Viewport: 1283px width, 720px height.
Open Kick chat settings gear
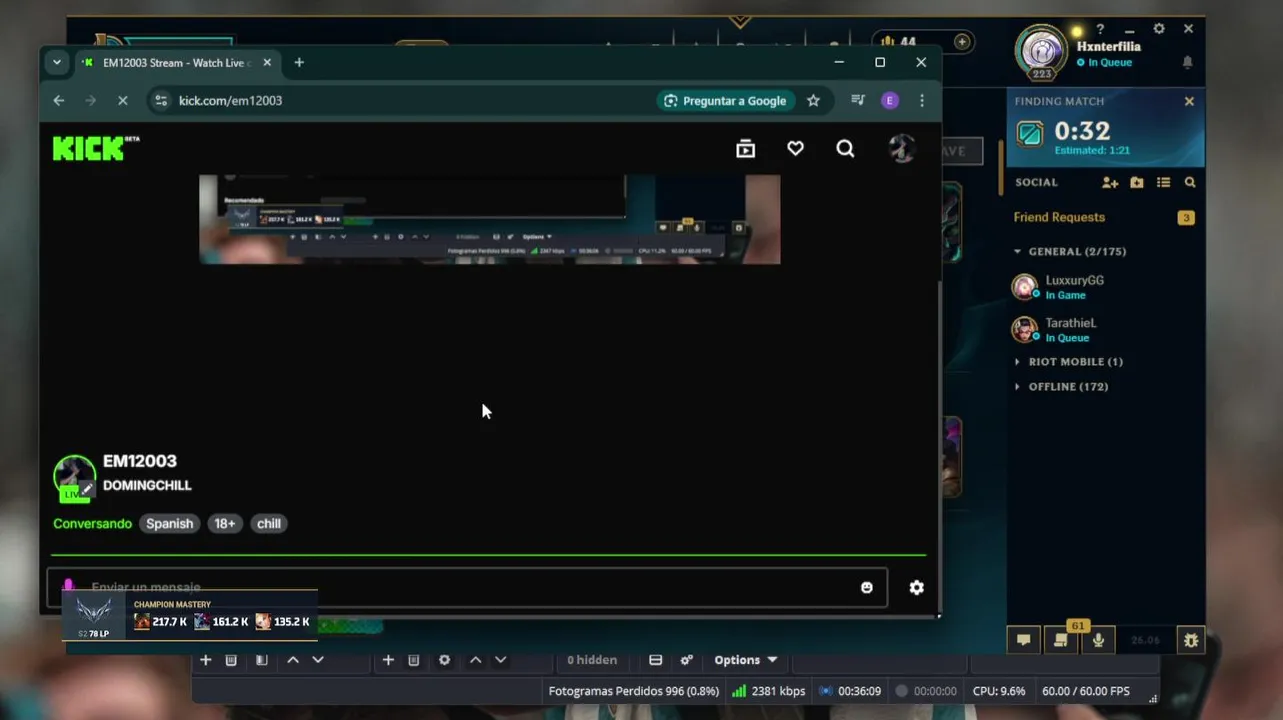(916, 587)
